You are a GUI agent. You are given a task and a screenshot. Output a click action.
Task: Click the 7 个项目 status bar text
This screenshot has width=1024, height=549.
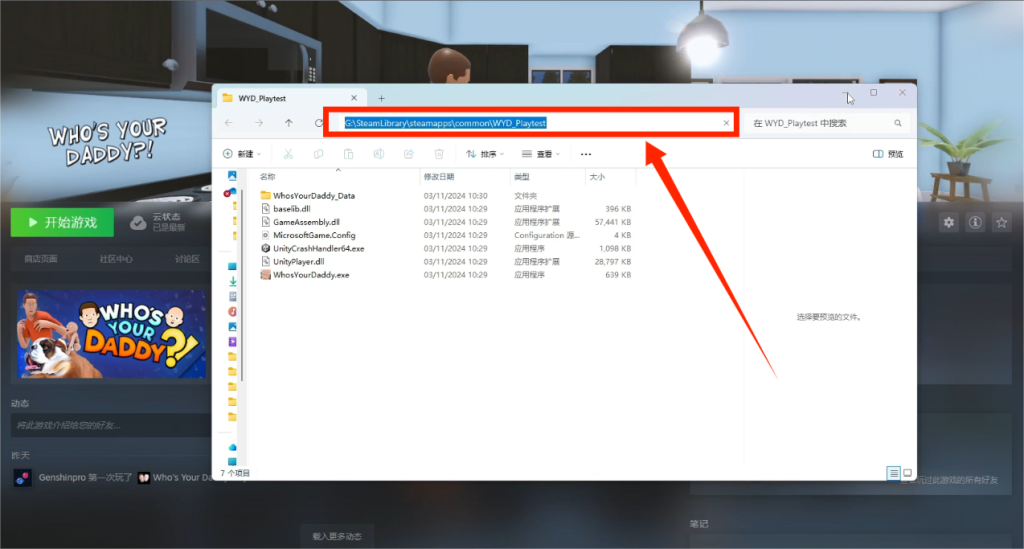coord(234,473)
